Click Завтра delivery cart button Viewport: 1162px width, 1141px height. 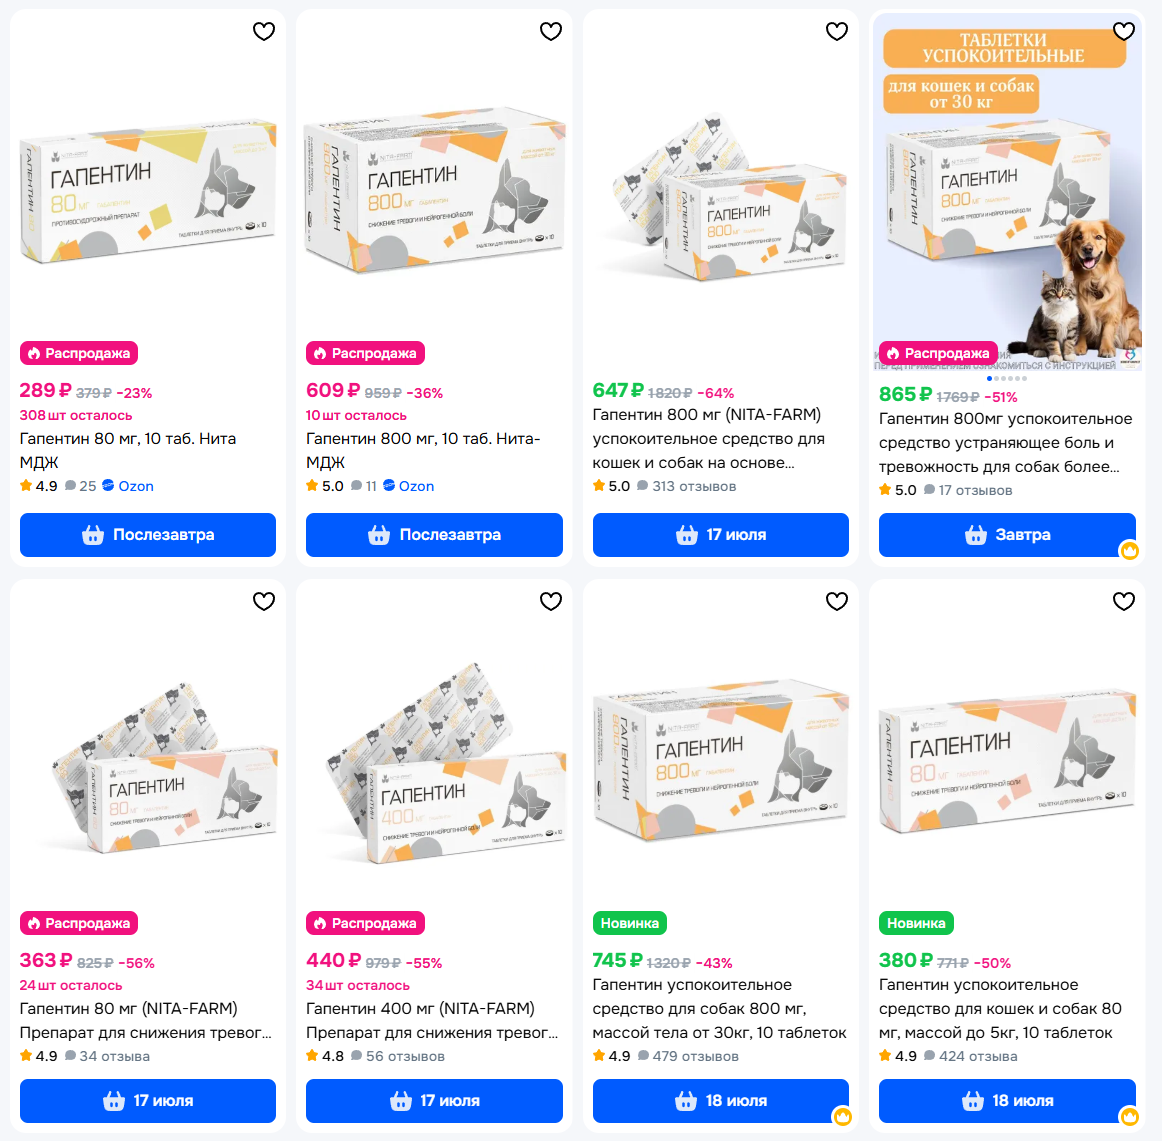(1007, 535)
